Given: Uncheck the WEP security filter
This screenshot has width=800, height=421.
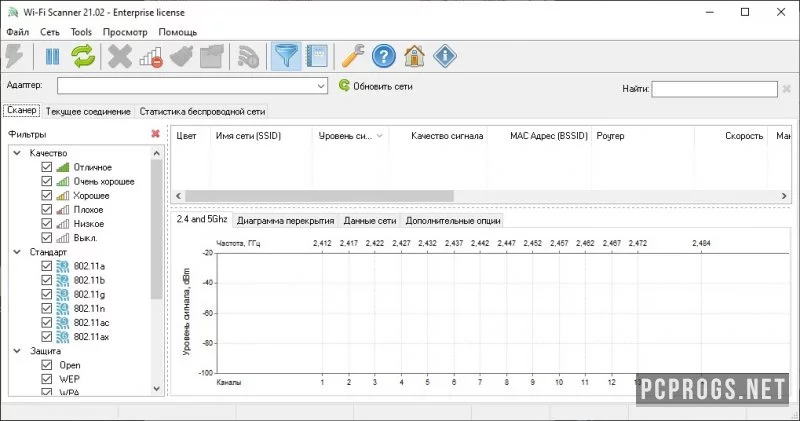Looking at the screenshot, I should 46,379.
